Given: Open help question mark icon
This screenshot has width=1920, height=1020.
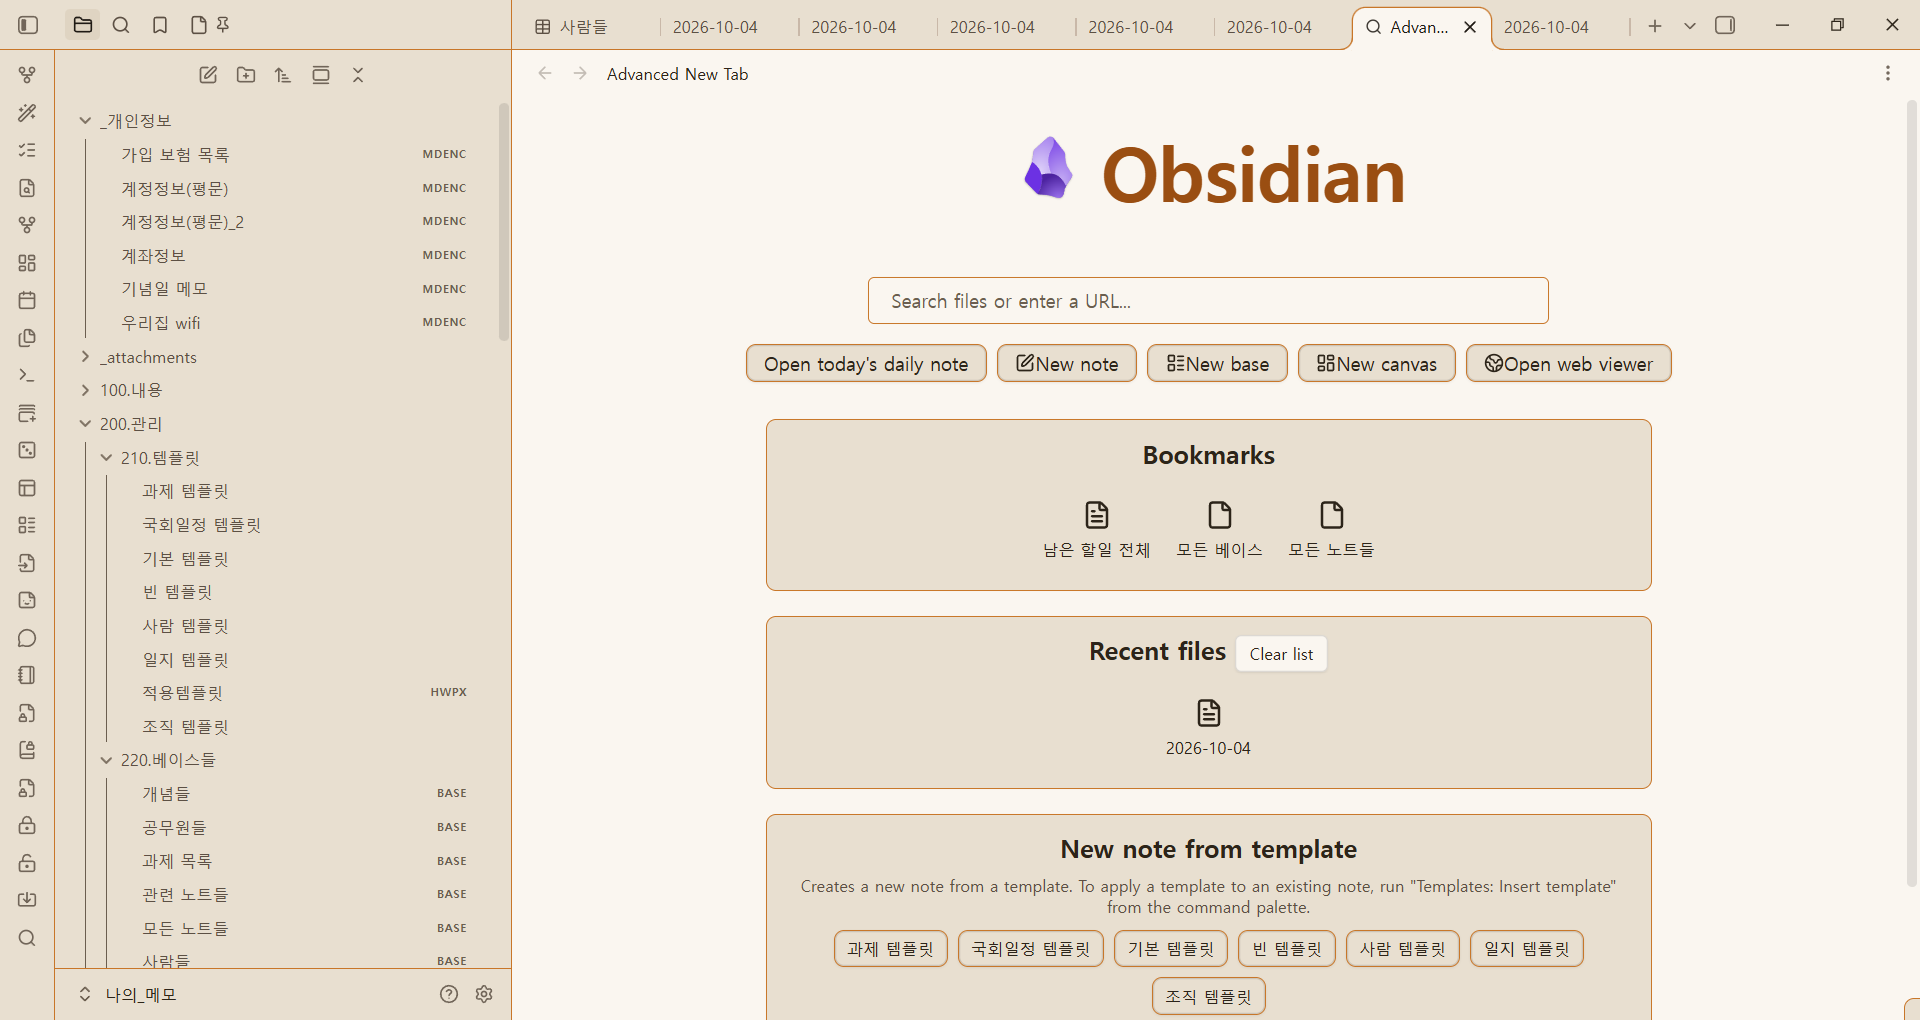Looking at the screenshot, I should (449, 994).
